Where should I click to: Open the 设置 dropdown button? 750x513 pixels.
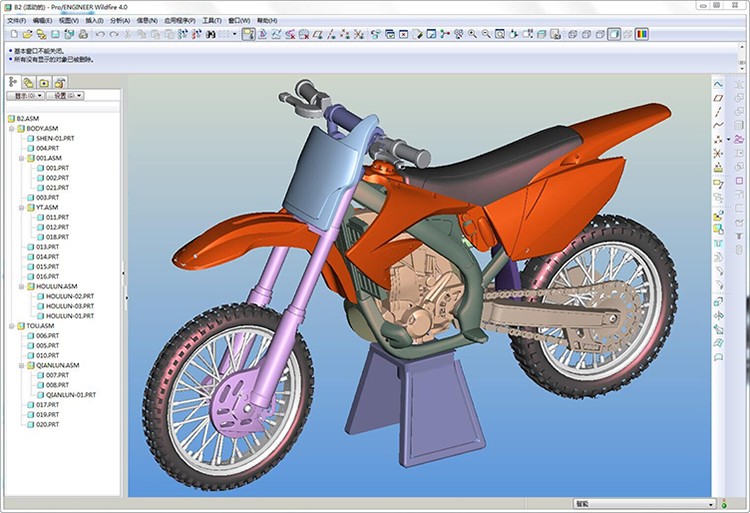coord(67,97)
